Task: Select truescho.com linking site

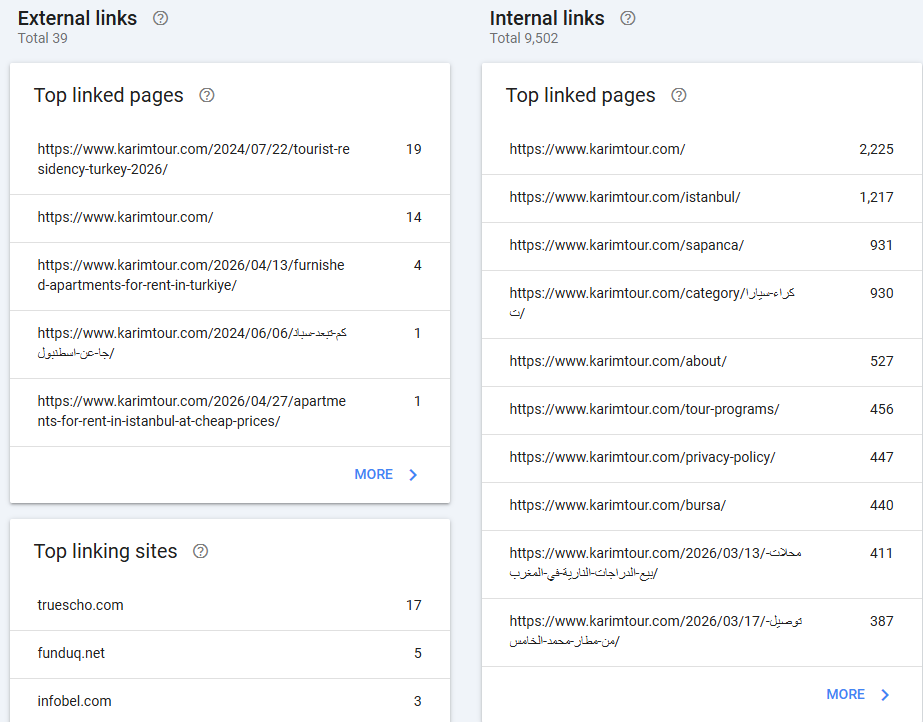Action: pyautogui.click(x=230, y=605)
